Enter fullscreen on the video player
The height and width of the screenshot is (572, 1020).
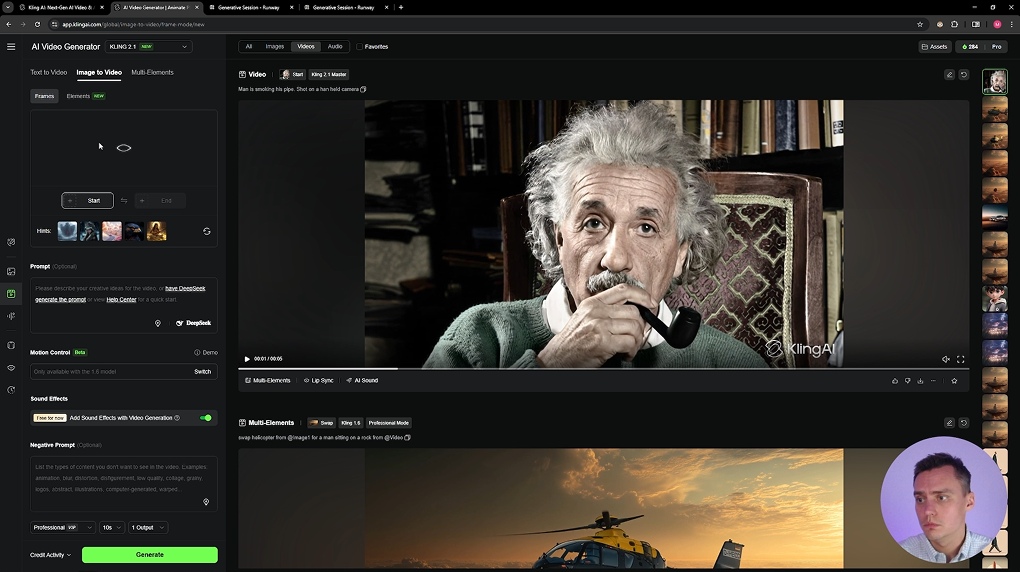click(x=960, y=359)
